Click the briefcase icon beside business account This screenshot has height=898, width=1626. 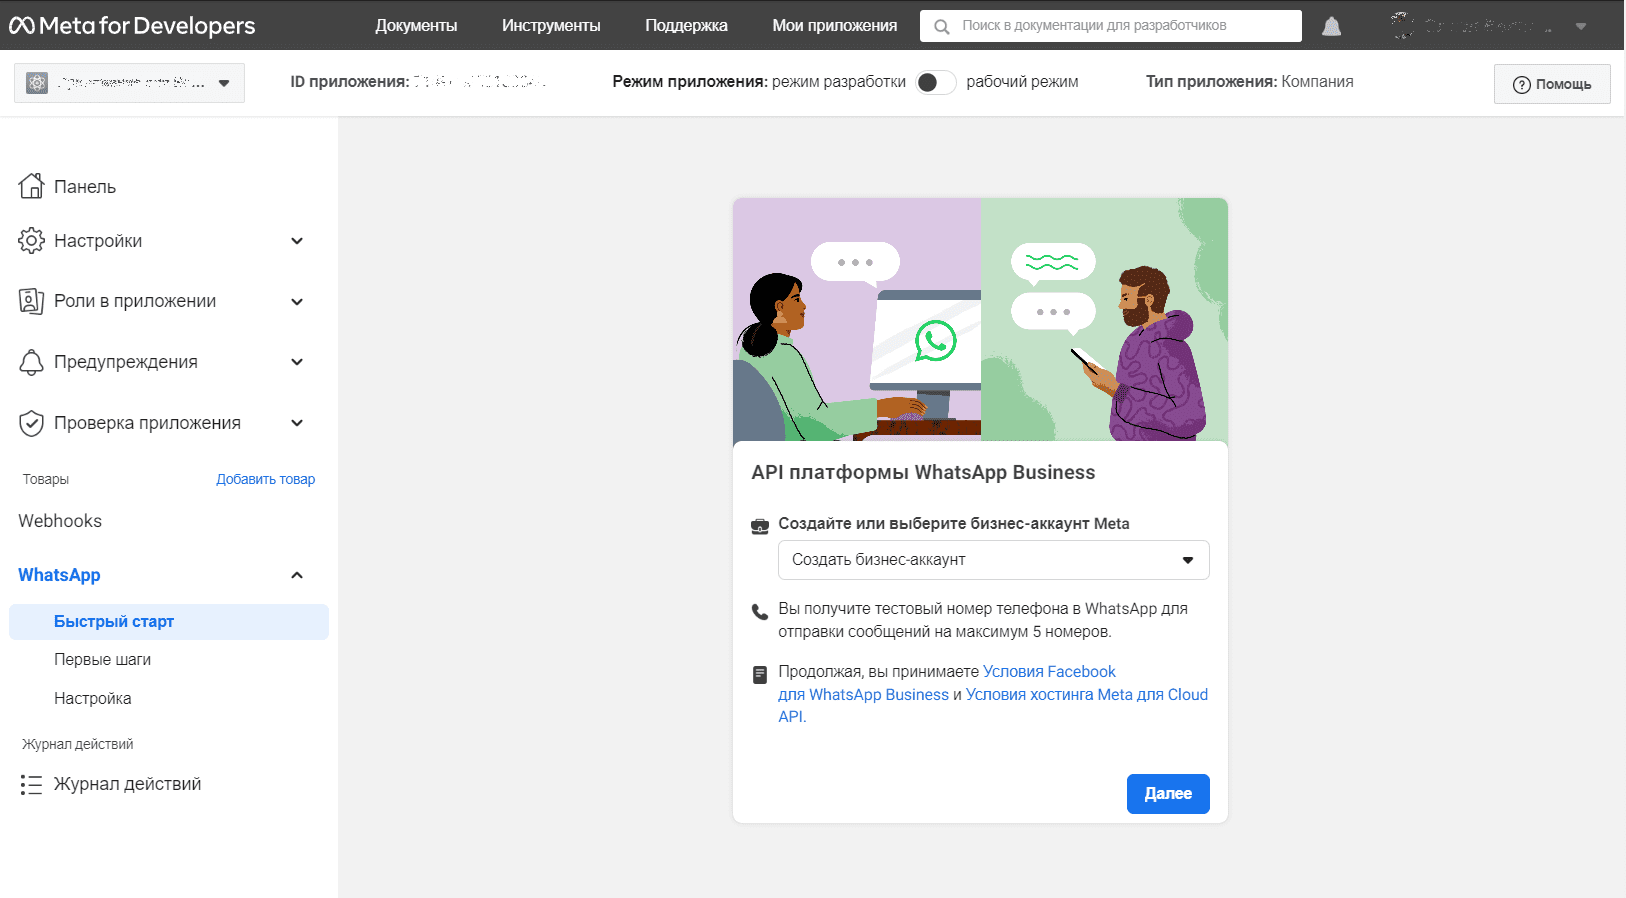(x=760, y=526)
